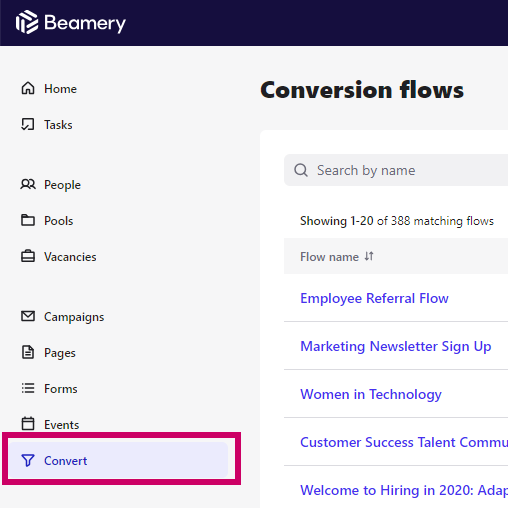Go to Convert menu item
Screen dimensions: 508x508
click(118, 460)
